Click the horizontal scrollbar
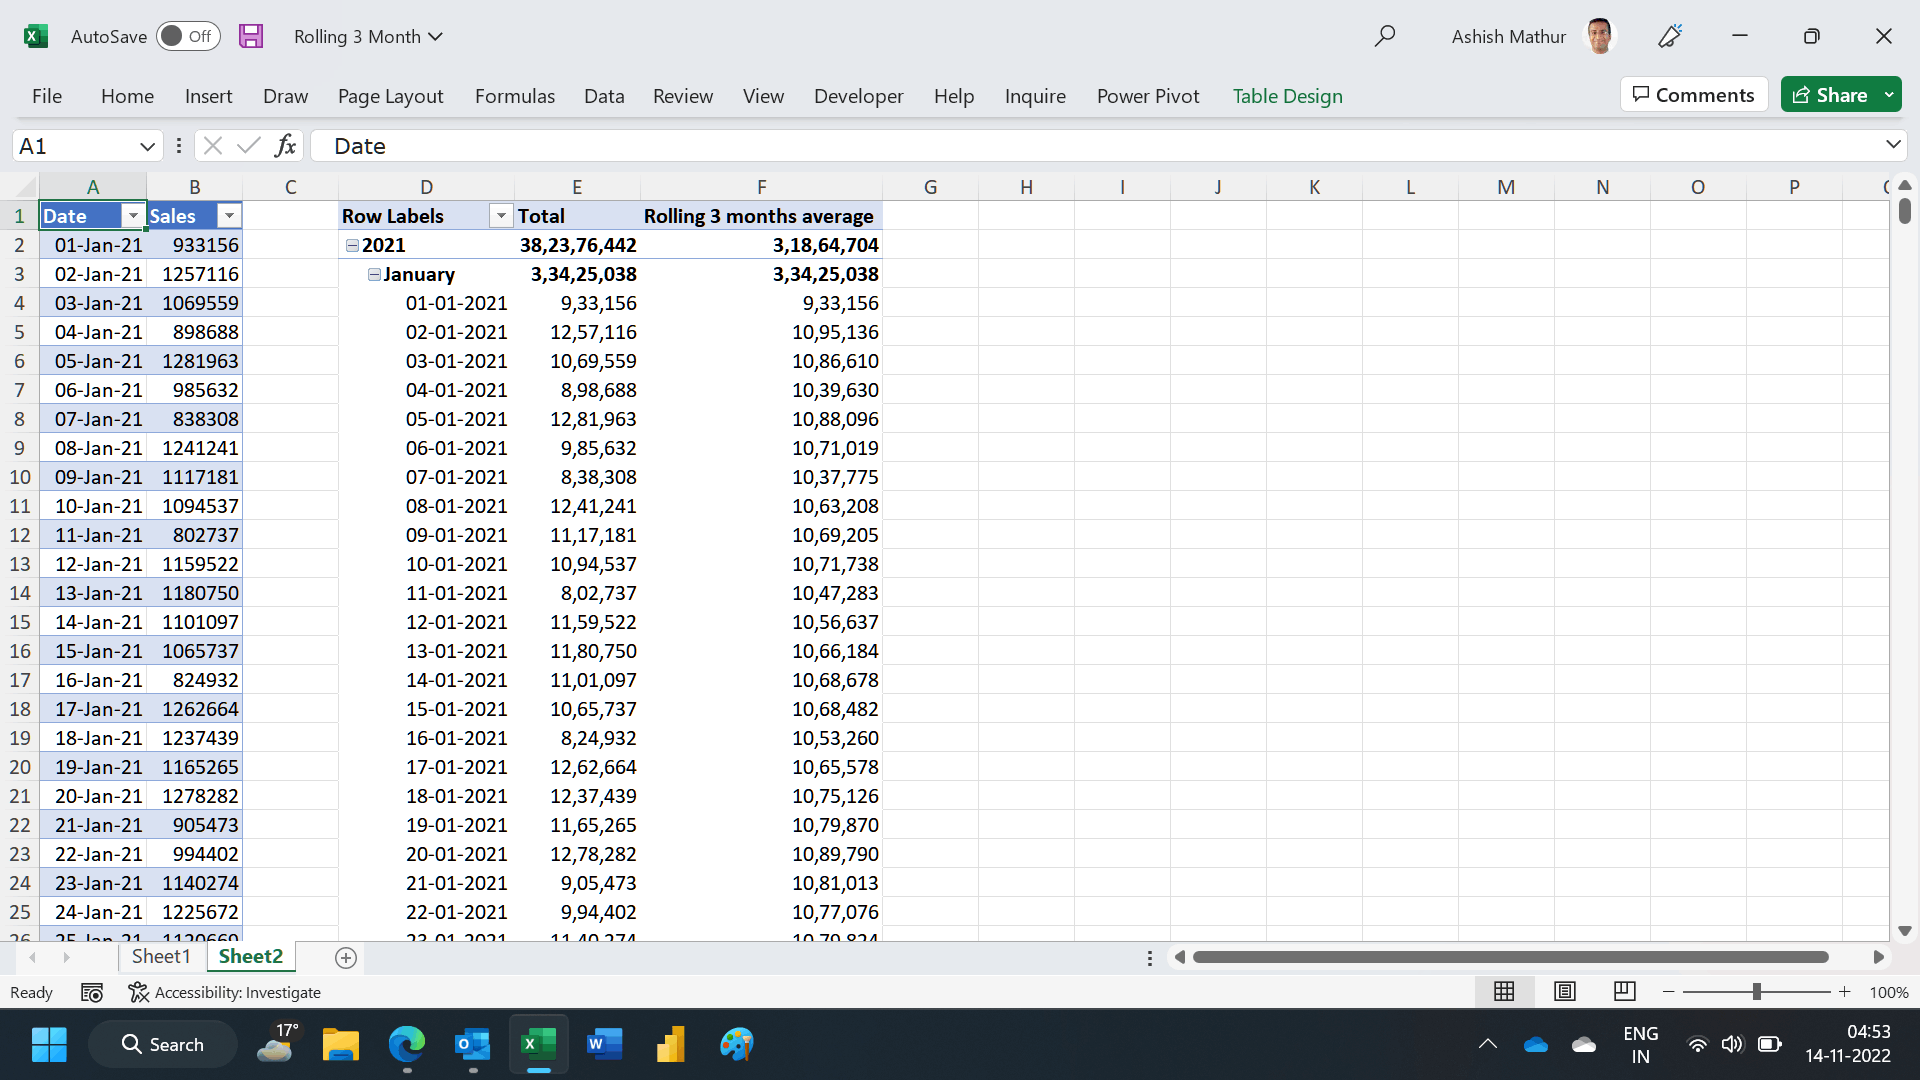The image size is (1920, 1080). (x=1510, y=958)
